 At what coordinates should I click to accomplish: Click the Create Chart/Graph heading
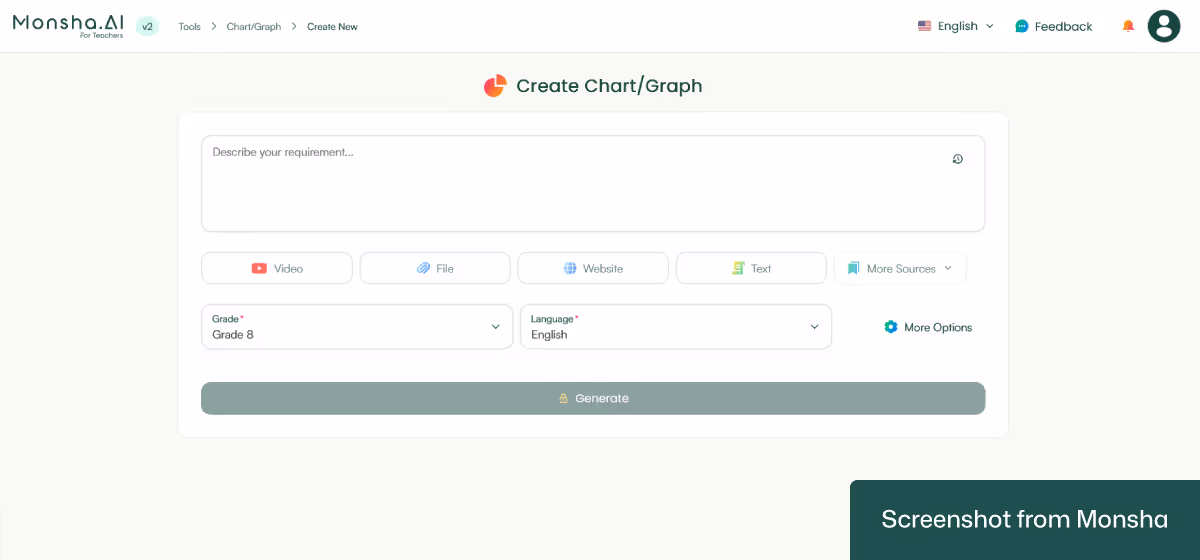coord(609,86)
